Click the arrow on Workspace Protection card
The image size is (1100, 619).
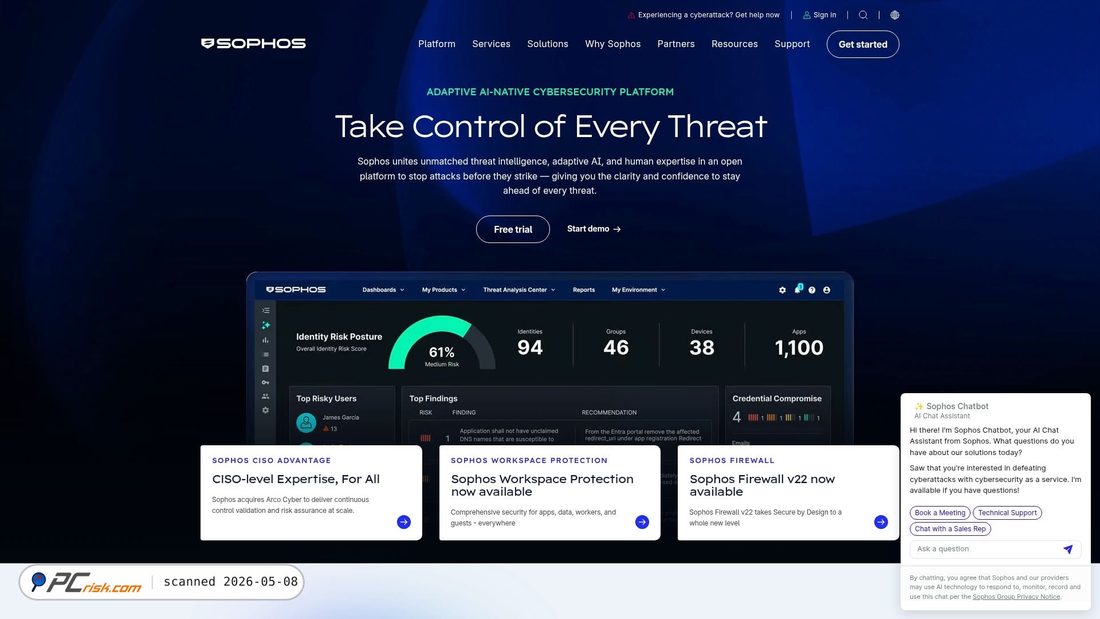coord(642,521)
